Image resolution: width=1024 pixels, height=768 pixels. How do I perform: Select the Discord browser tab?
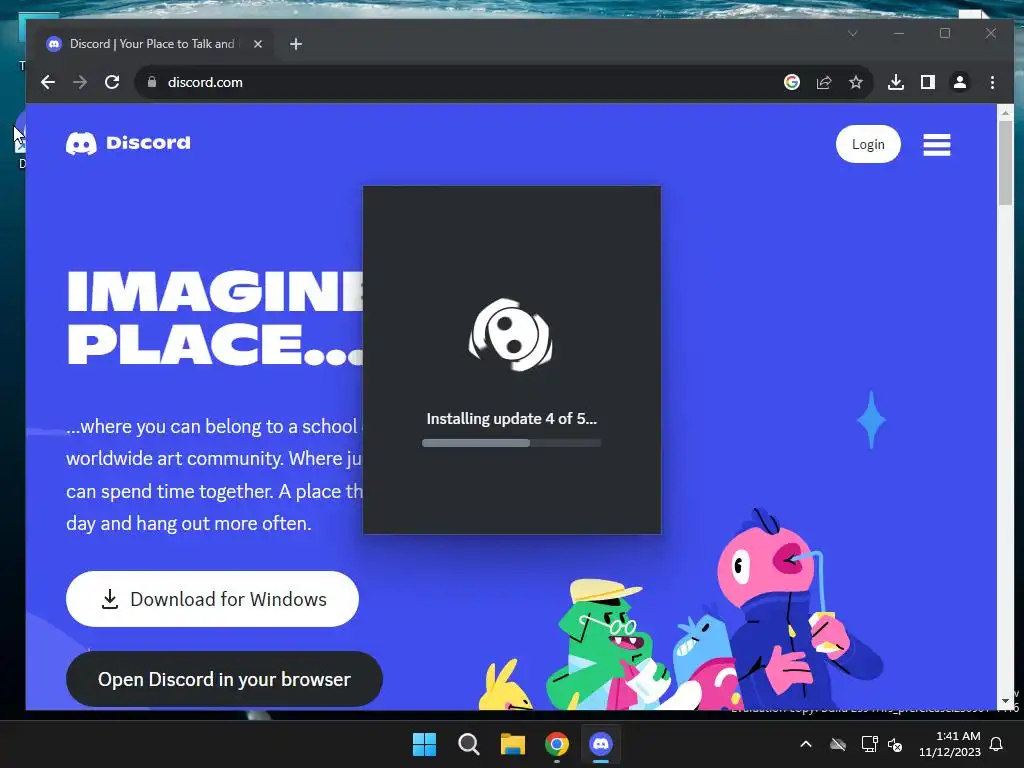pos(153,44)
